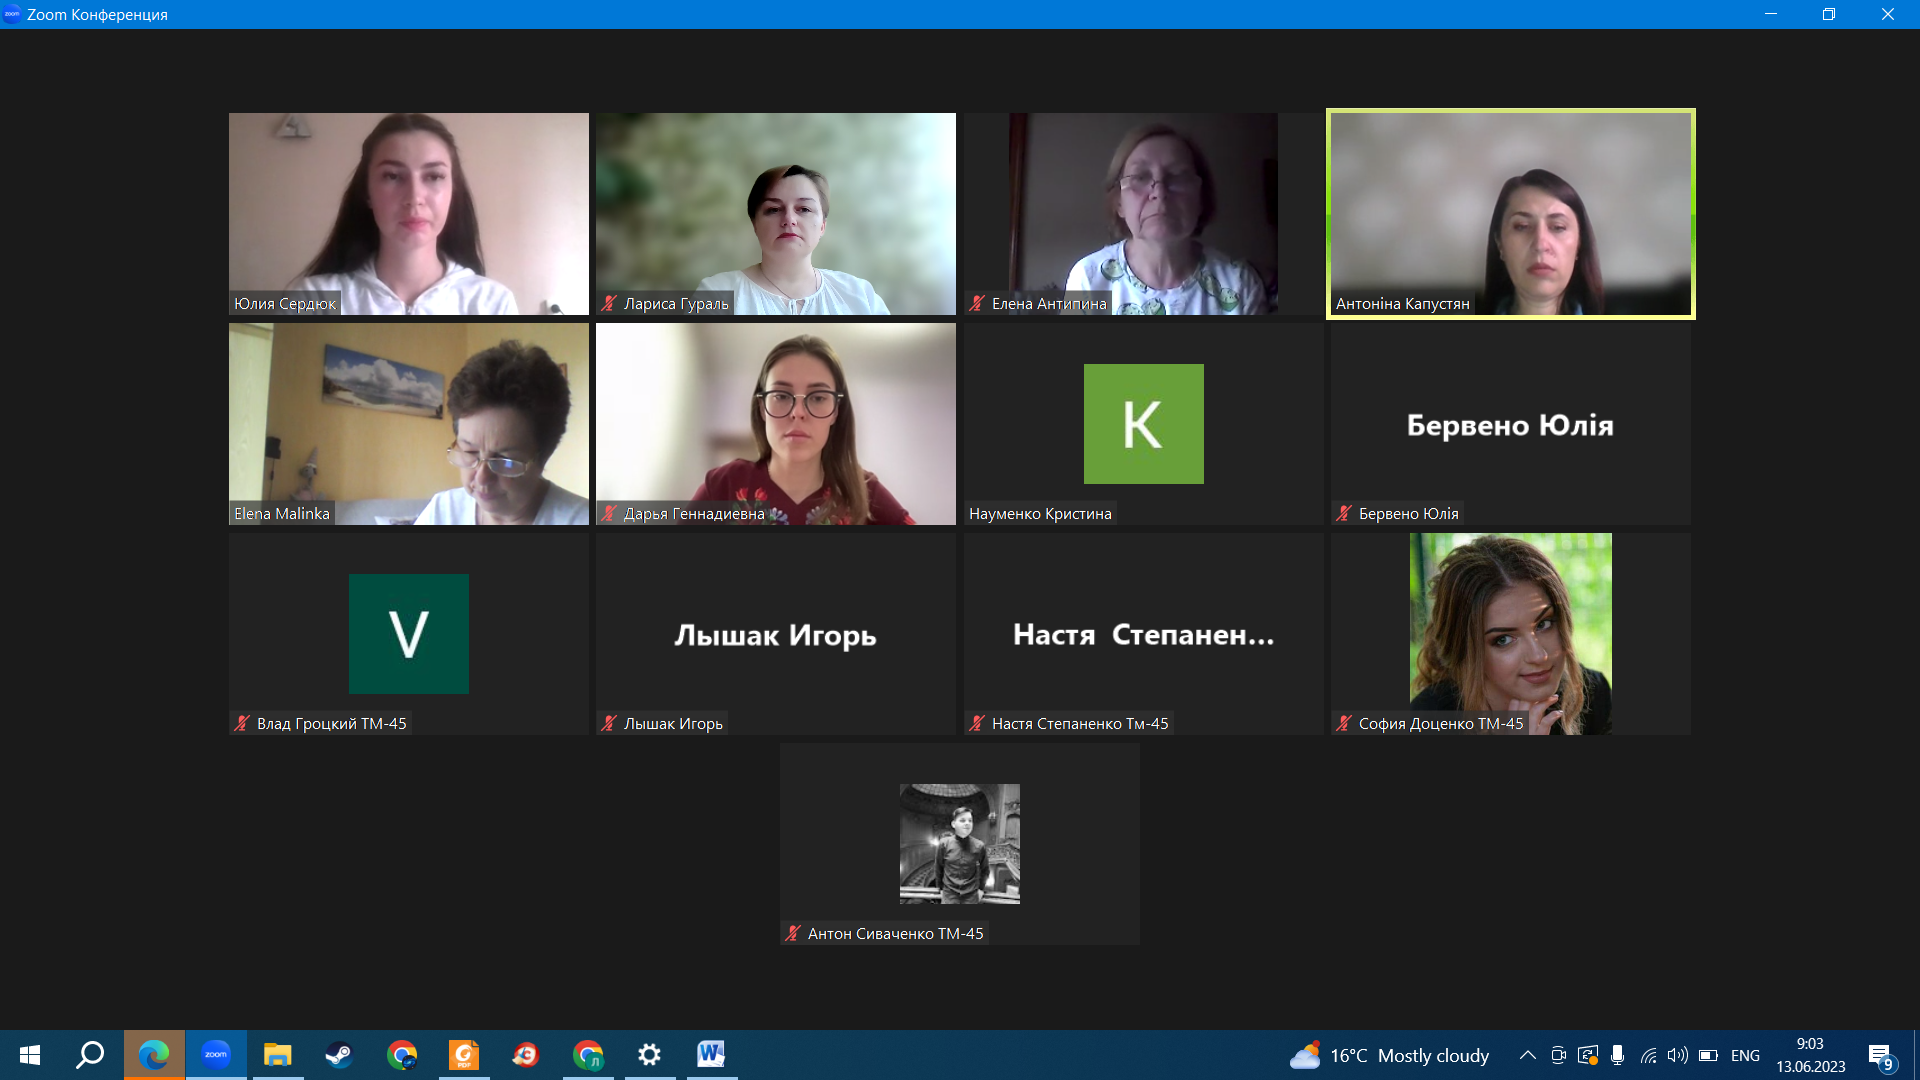The width and height of the screenshot is (1920, 1080).
Task: Click the tray update icon with orange dot
Action: coord(1588,1055)
